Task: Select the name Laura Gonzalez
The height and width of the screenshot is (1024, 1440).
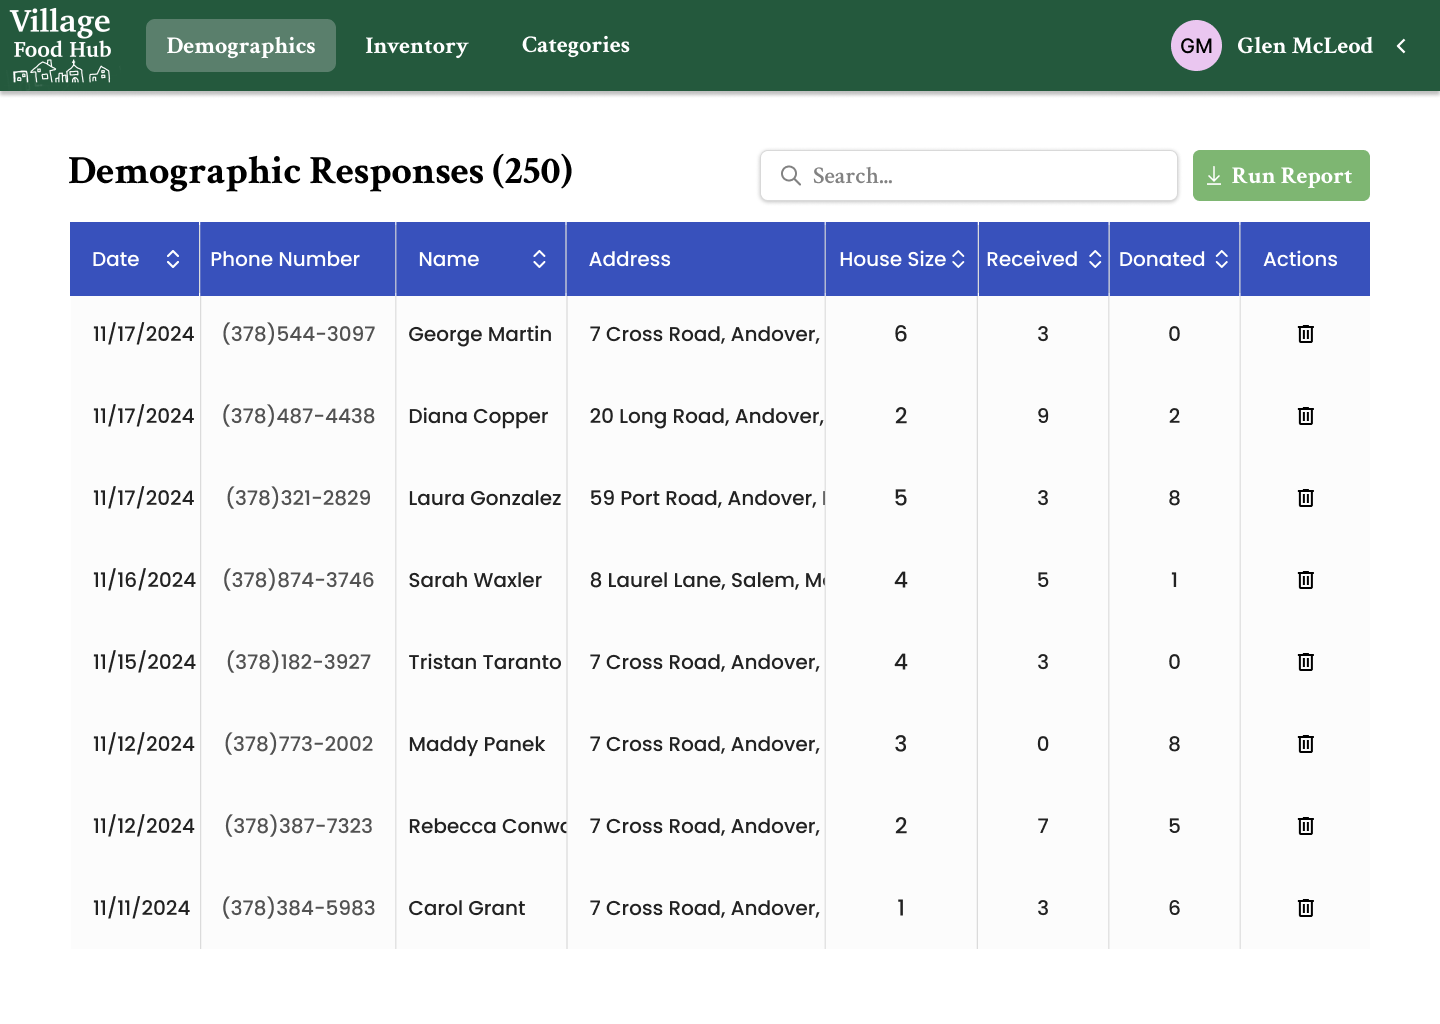Action: pos(485,498)
